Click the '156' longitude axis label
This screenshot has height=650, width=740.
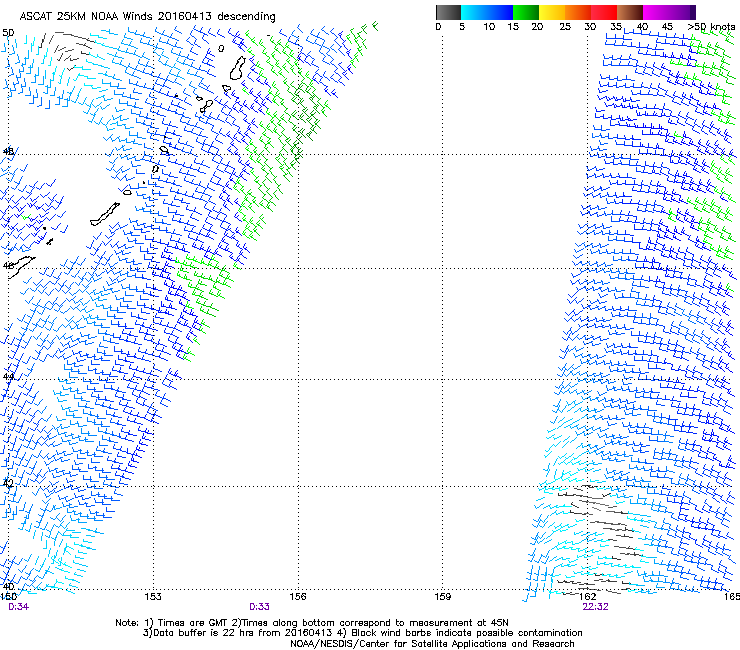pos(298,597)
